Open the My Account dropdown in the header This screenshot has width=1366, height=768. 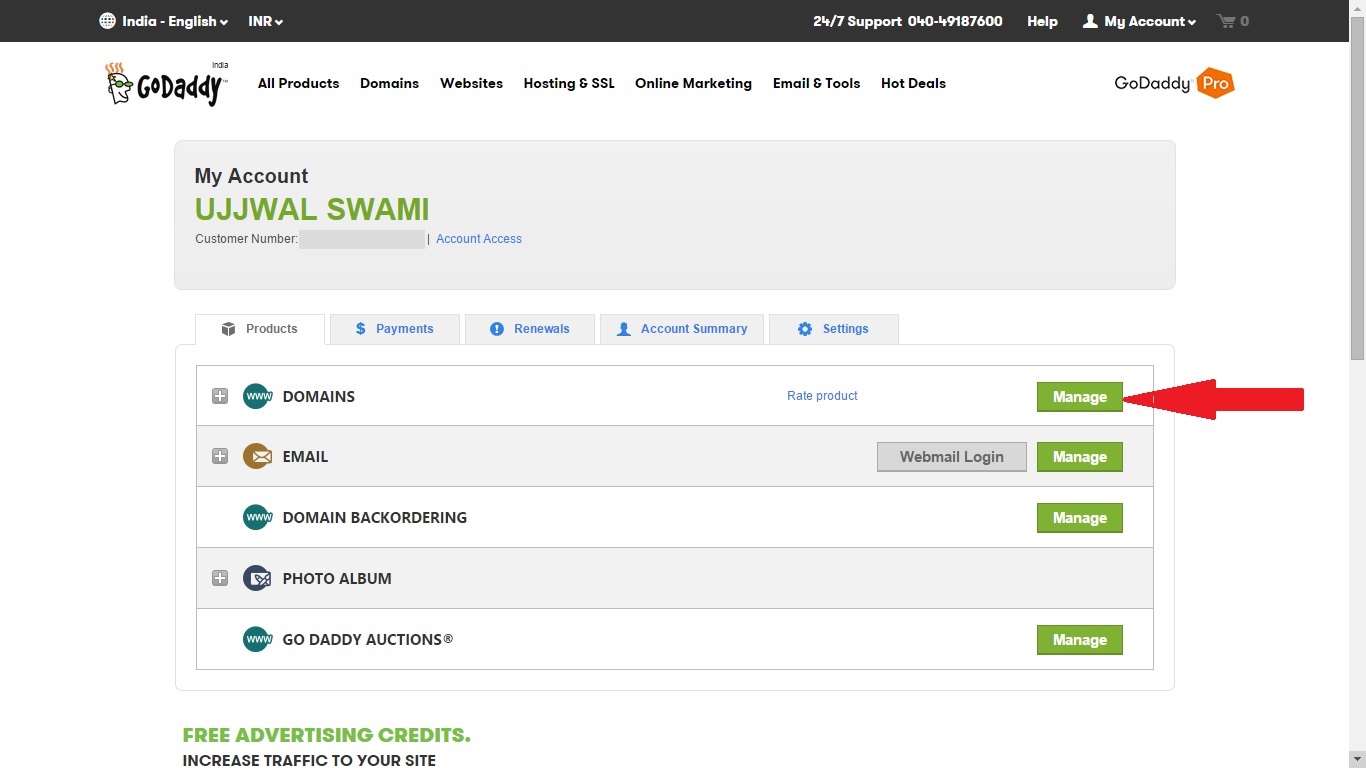click(1140, 21)
